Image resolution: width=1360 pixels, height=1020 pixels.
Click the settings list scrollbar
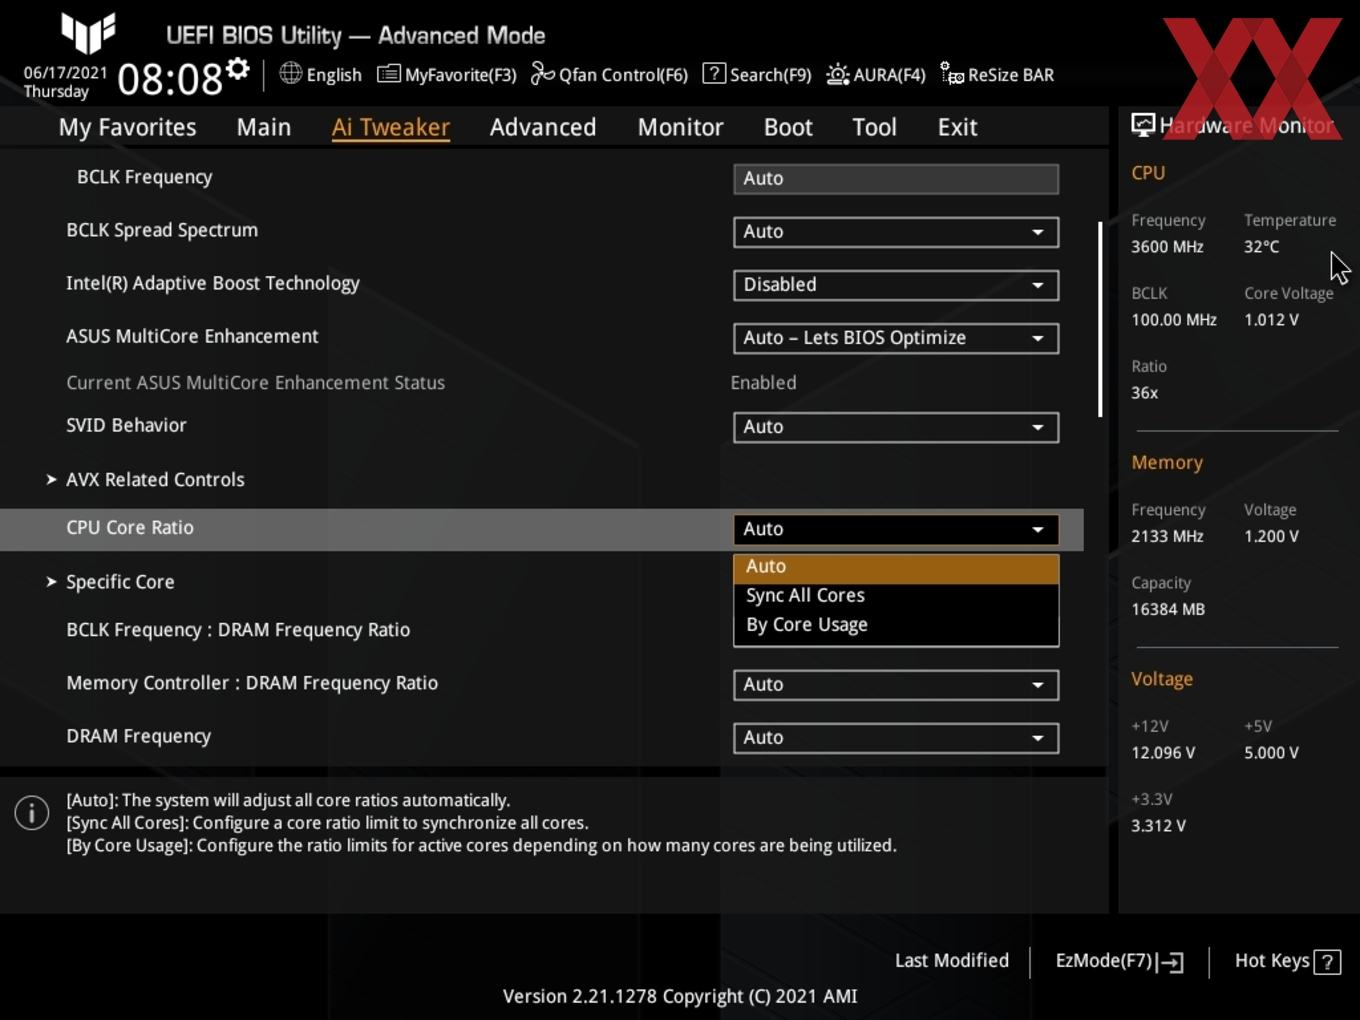pos(1100,319)
